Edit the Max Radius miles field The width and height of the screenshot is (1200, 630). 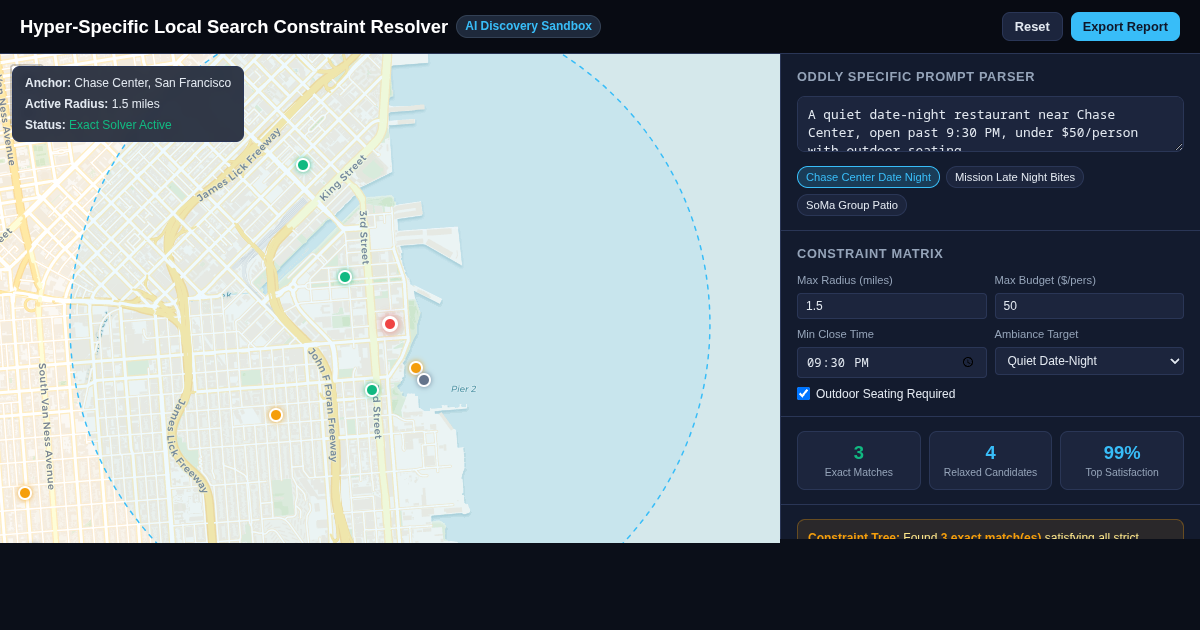[x=891, y=306]
